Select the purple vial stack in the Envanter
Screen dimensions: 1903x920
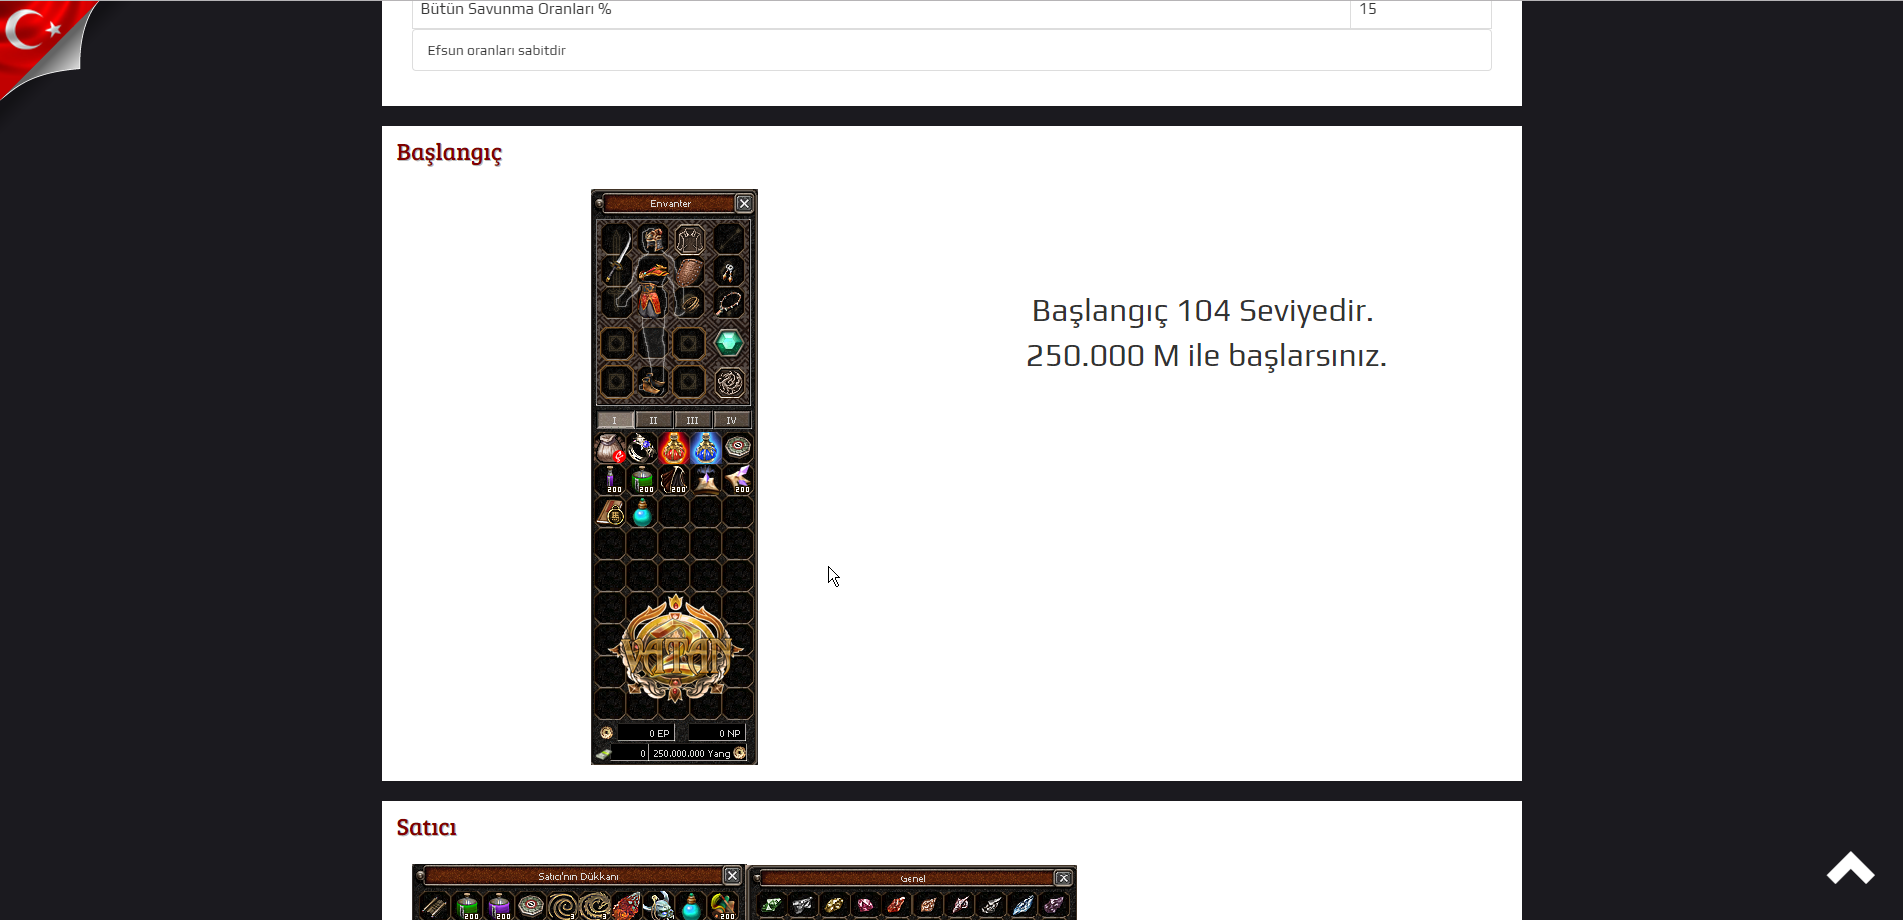(x=610, y=480)
